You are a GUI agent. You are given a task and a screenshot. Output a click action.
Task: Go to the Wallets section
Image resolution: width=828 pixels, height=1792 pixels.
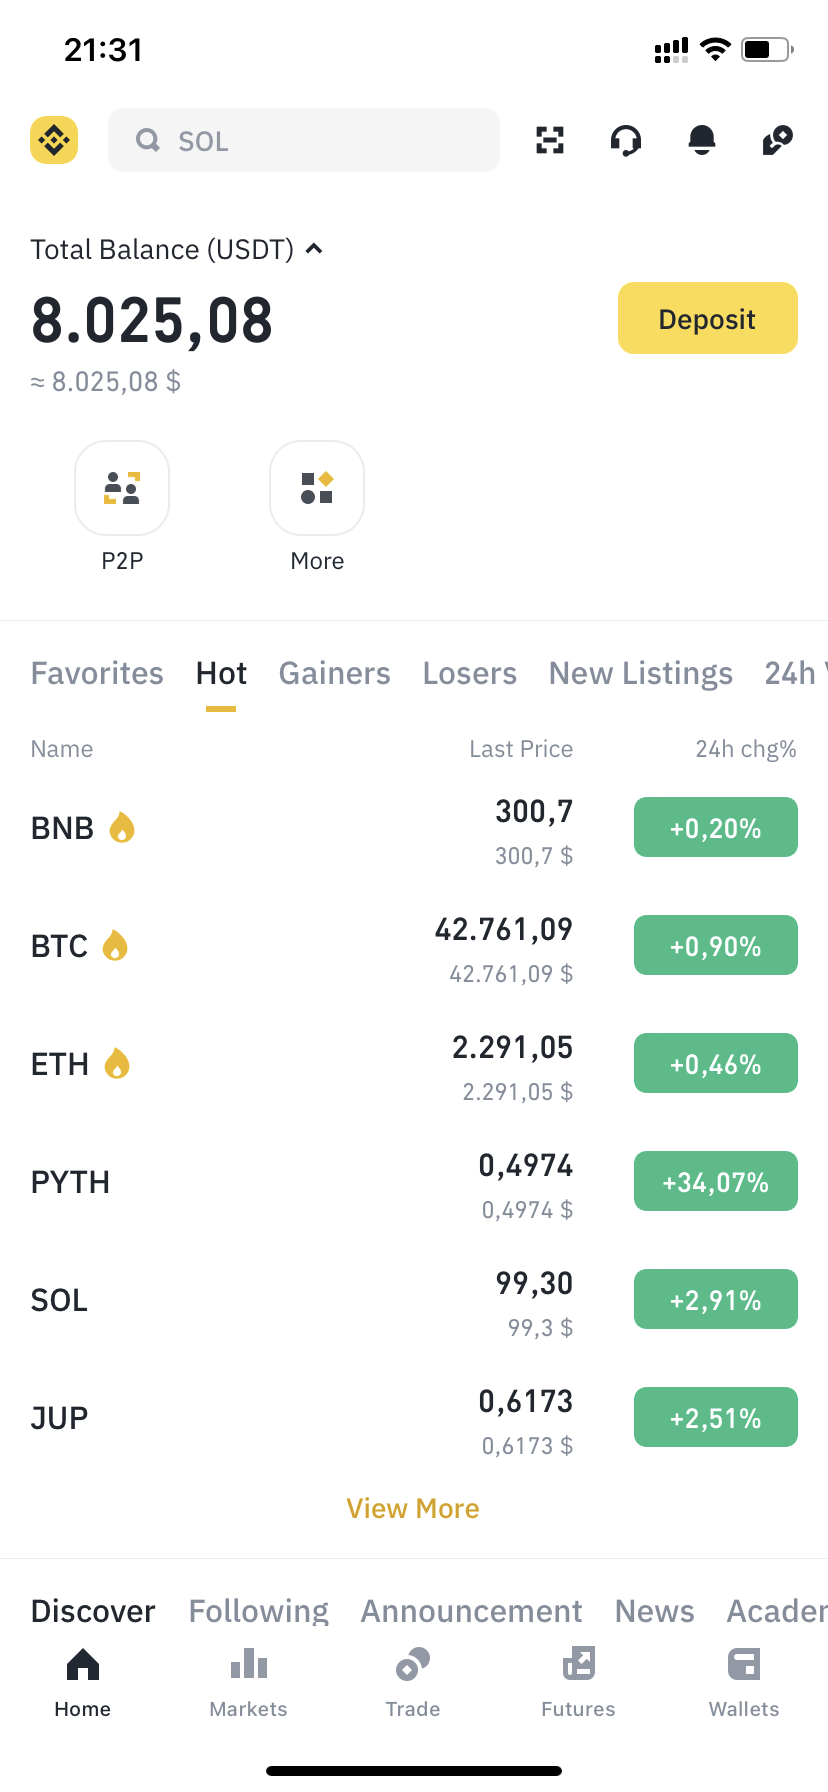(x=744, y=1682)
